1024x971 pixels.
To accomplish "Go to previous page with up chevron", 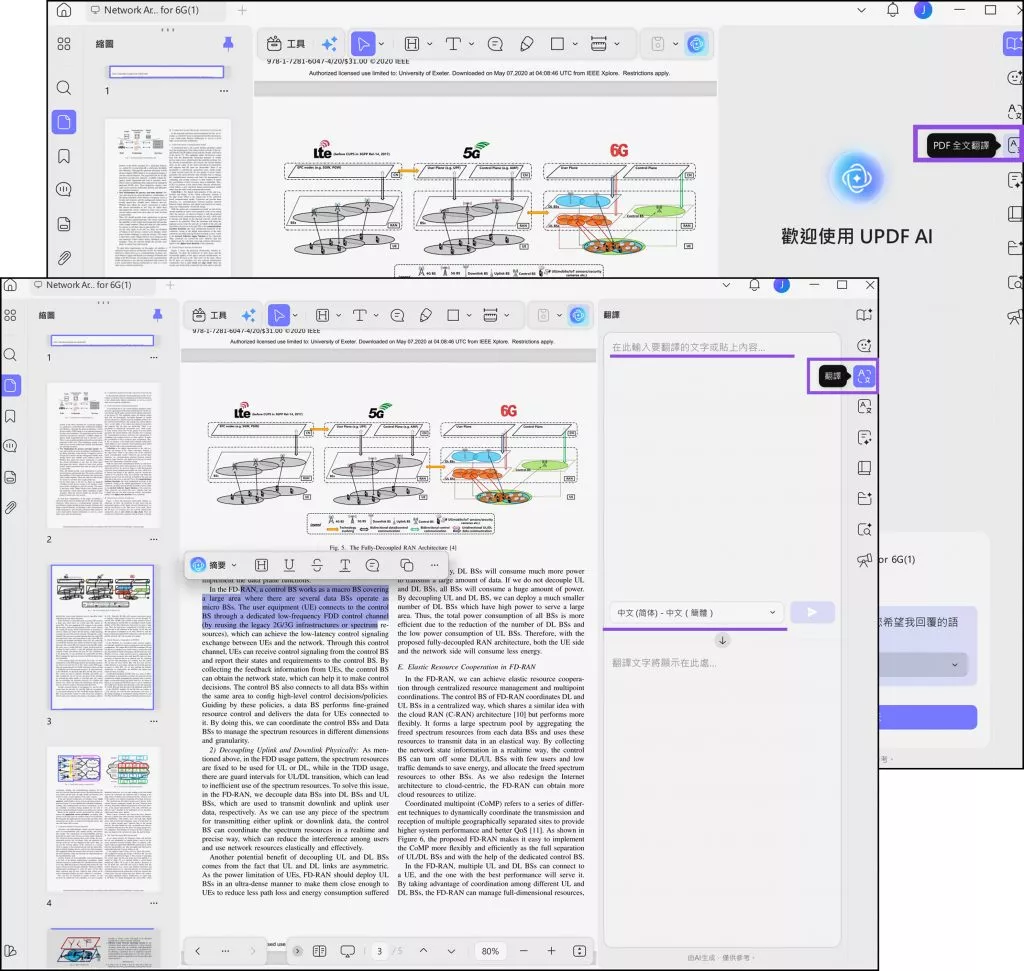I will pyautogui.click(x=423, y=951).
